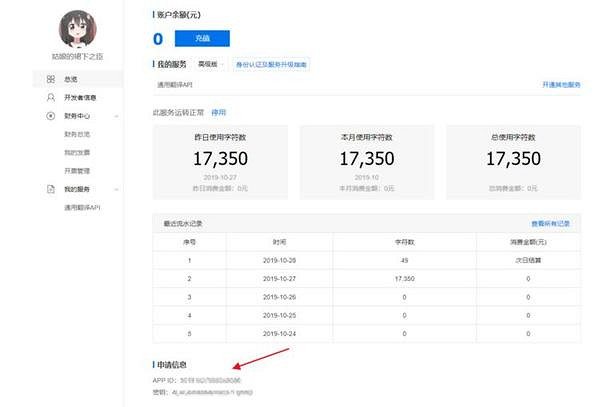Click the 开通其他服务 link
This screenshot has width=614, height=407.
click(561, 85)
